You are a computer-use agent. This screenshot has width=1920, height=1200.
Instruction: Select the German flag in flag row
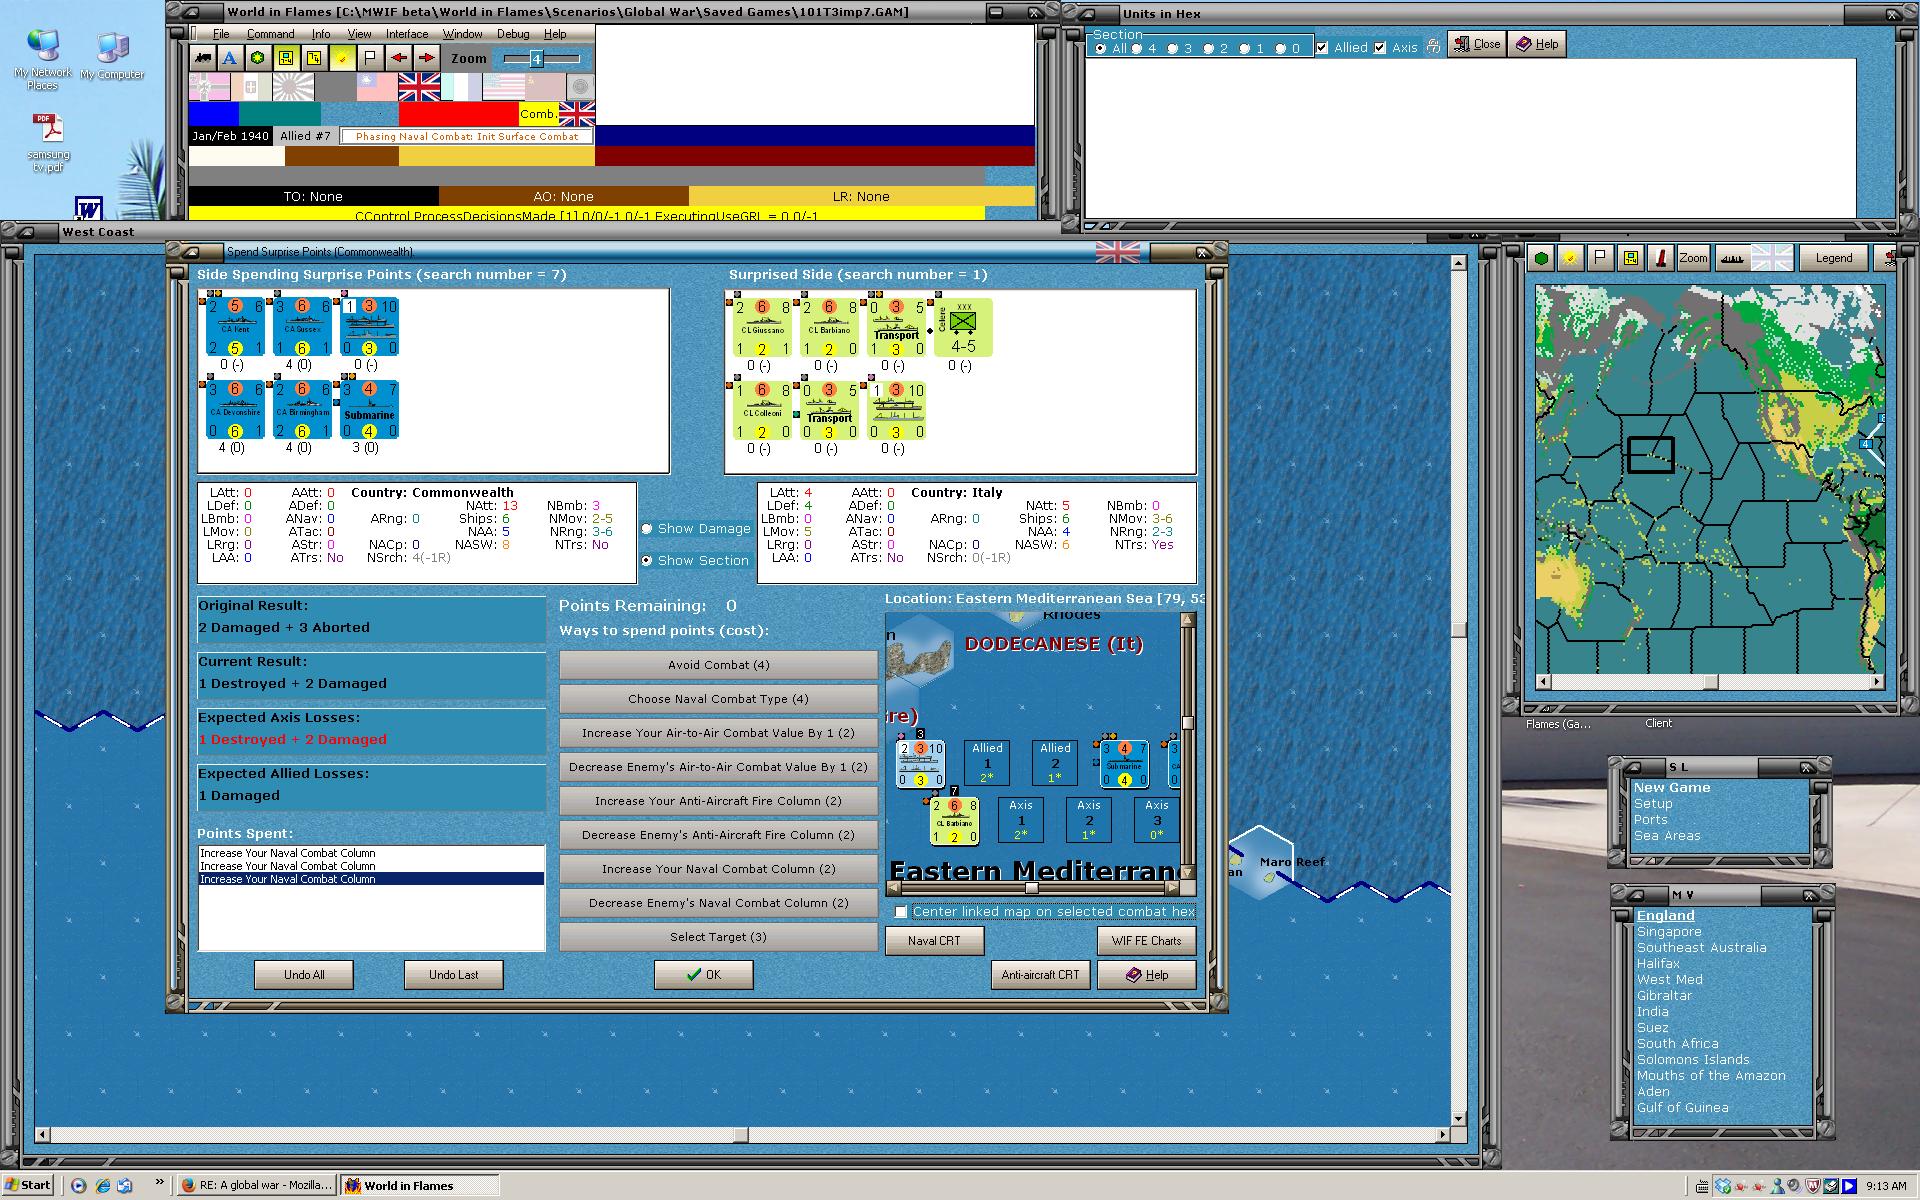coord(209,87)
